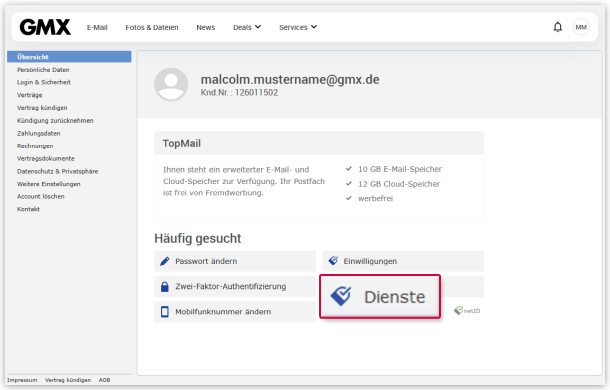Click the 10 GB E-Mail-Speicher entry
The height and width of the screenshot is (390, 610).
pos(400,169)
